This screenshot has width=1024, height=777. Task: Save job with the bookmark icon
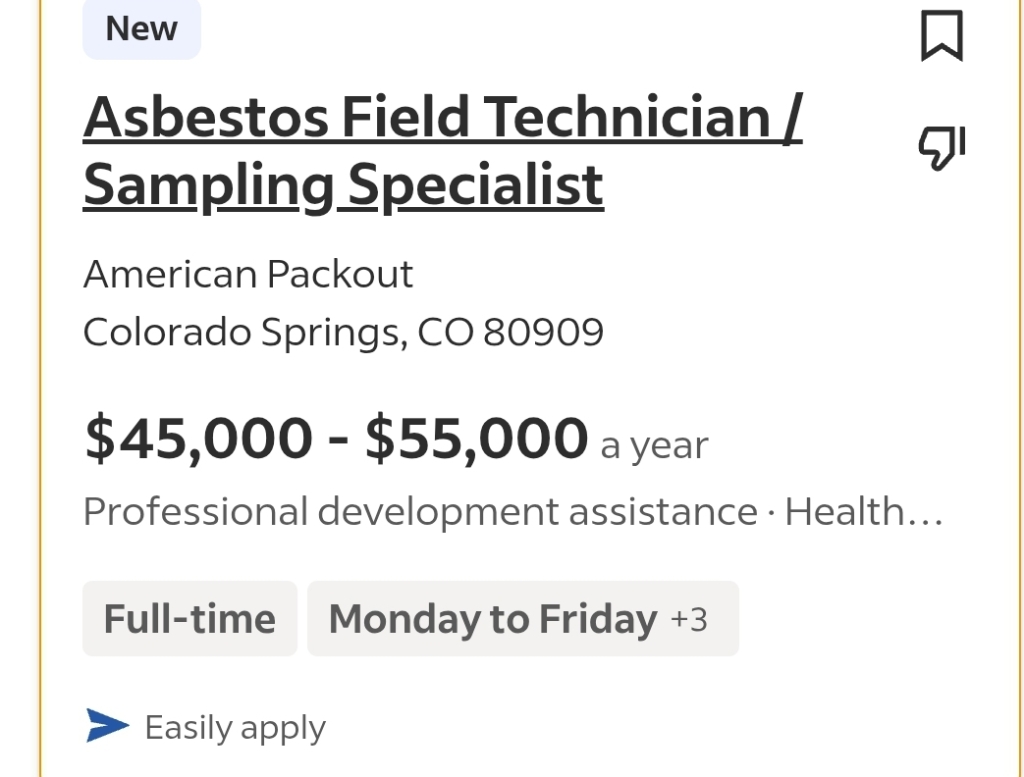pyautogui.click(x=942, y=36)
